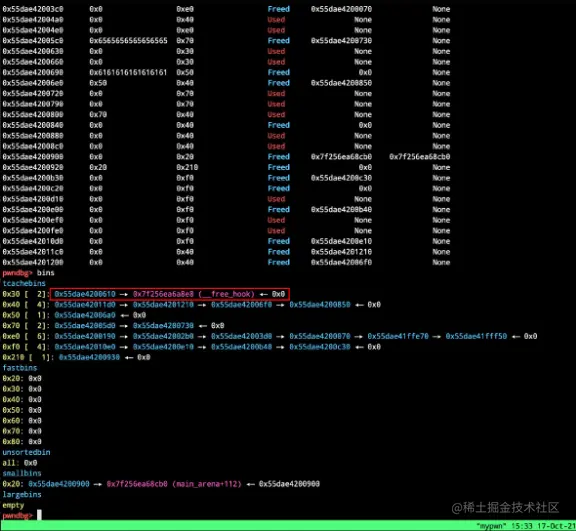Click the tcache entry '0x55dae41fff50'
Viewport: 576px width, 531px height.
[x=476, y=336]
